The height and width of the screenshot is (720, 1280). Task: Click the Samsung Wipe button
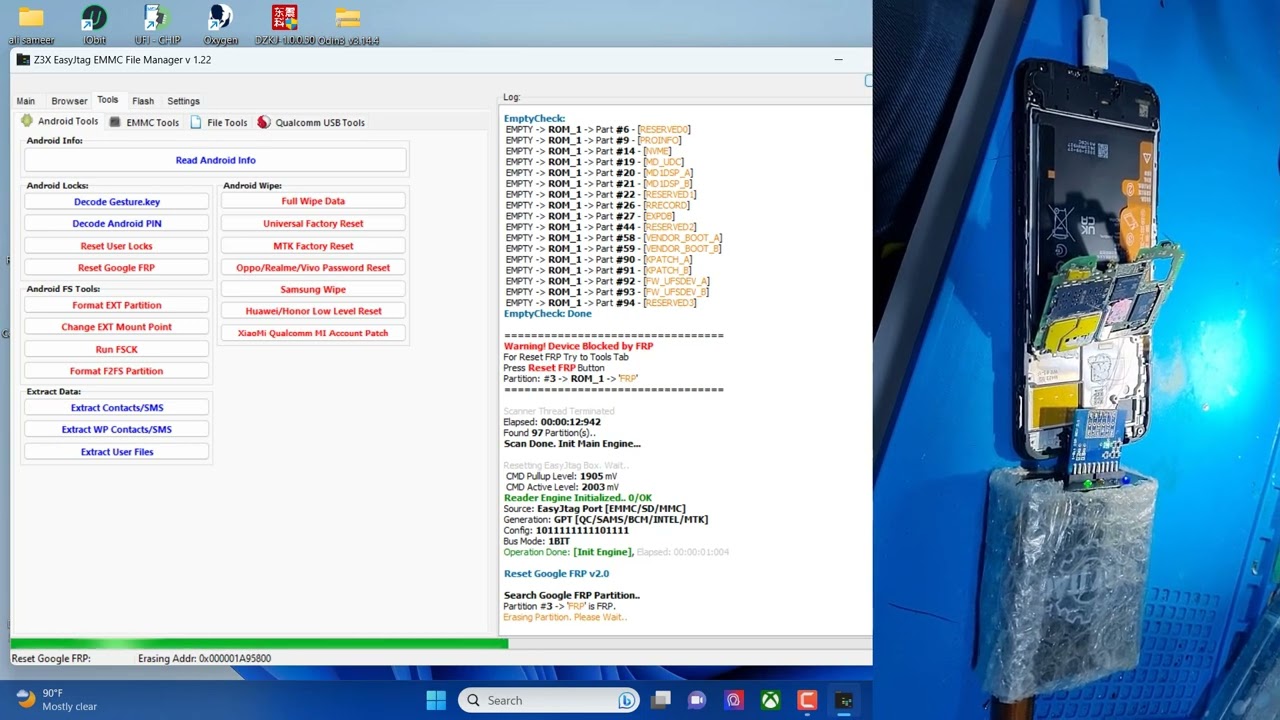[313, 290]
